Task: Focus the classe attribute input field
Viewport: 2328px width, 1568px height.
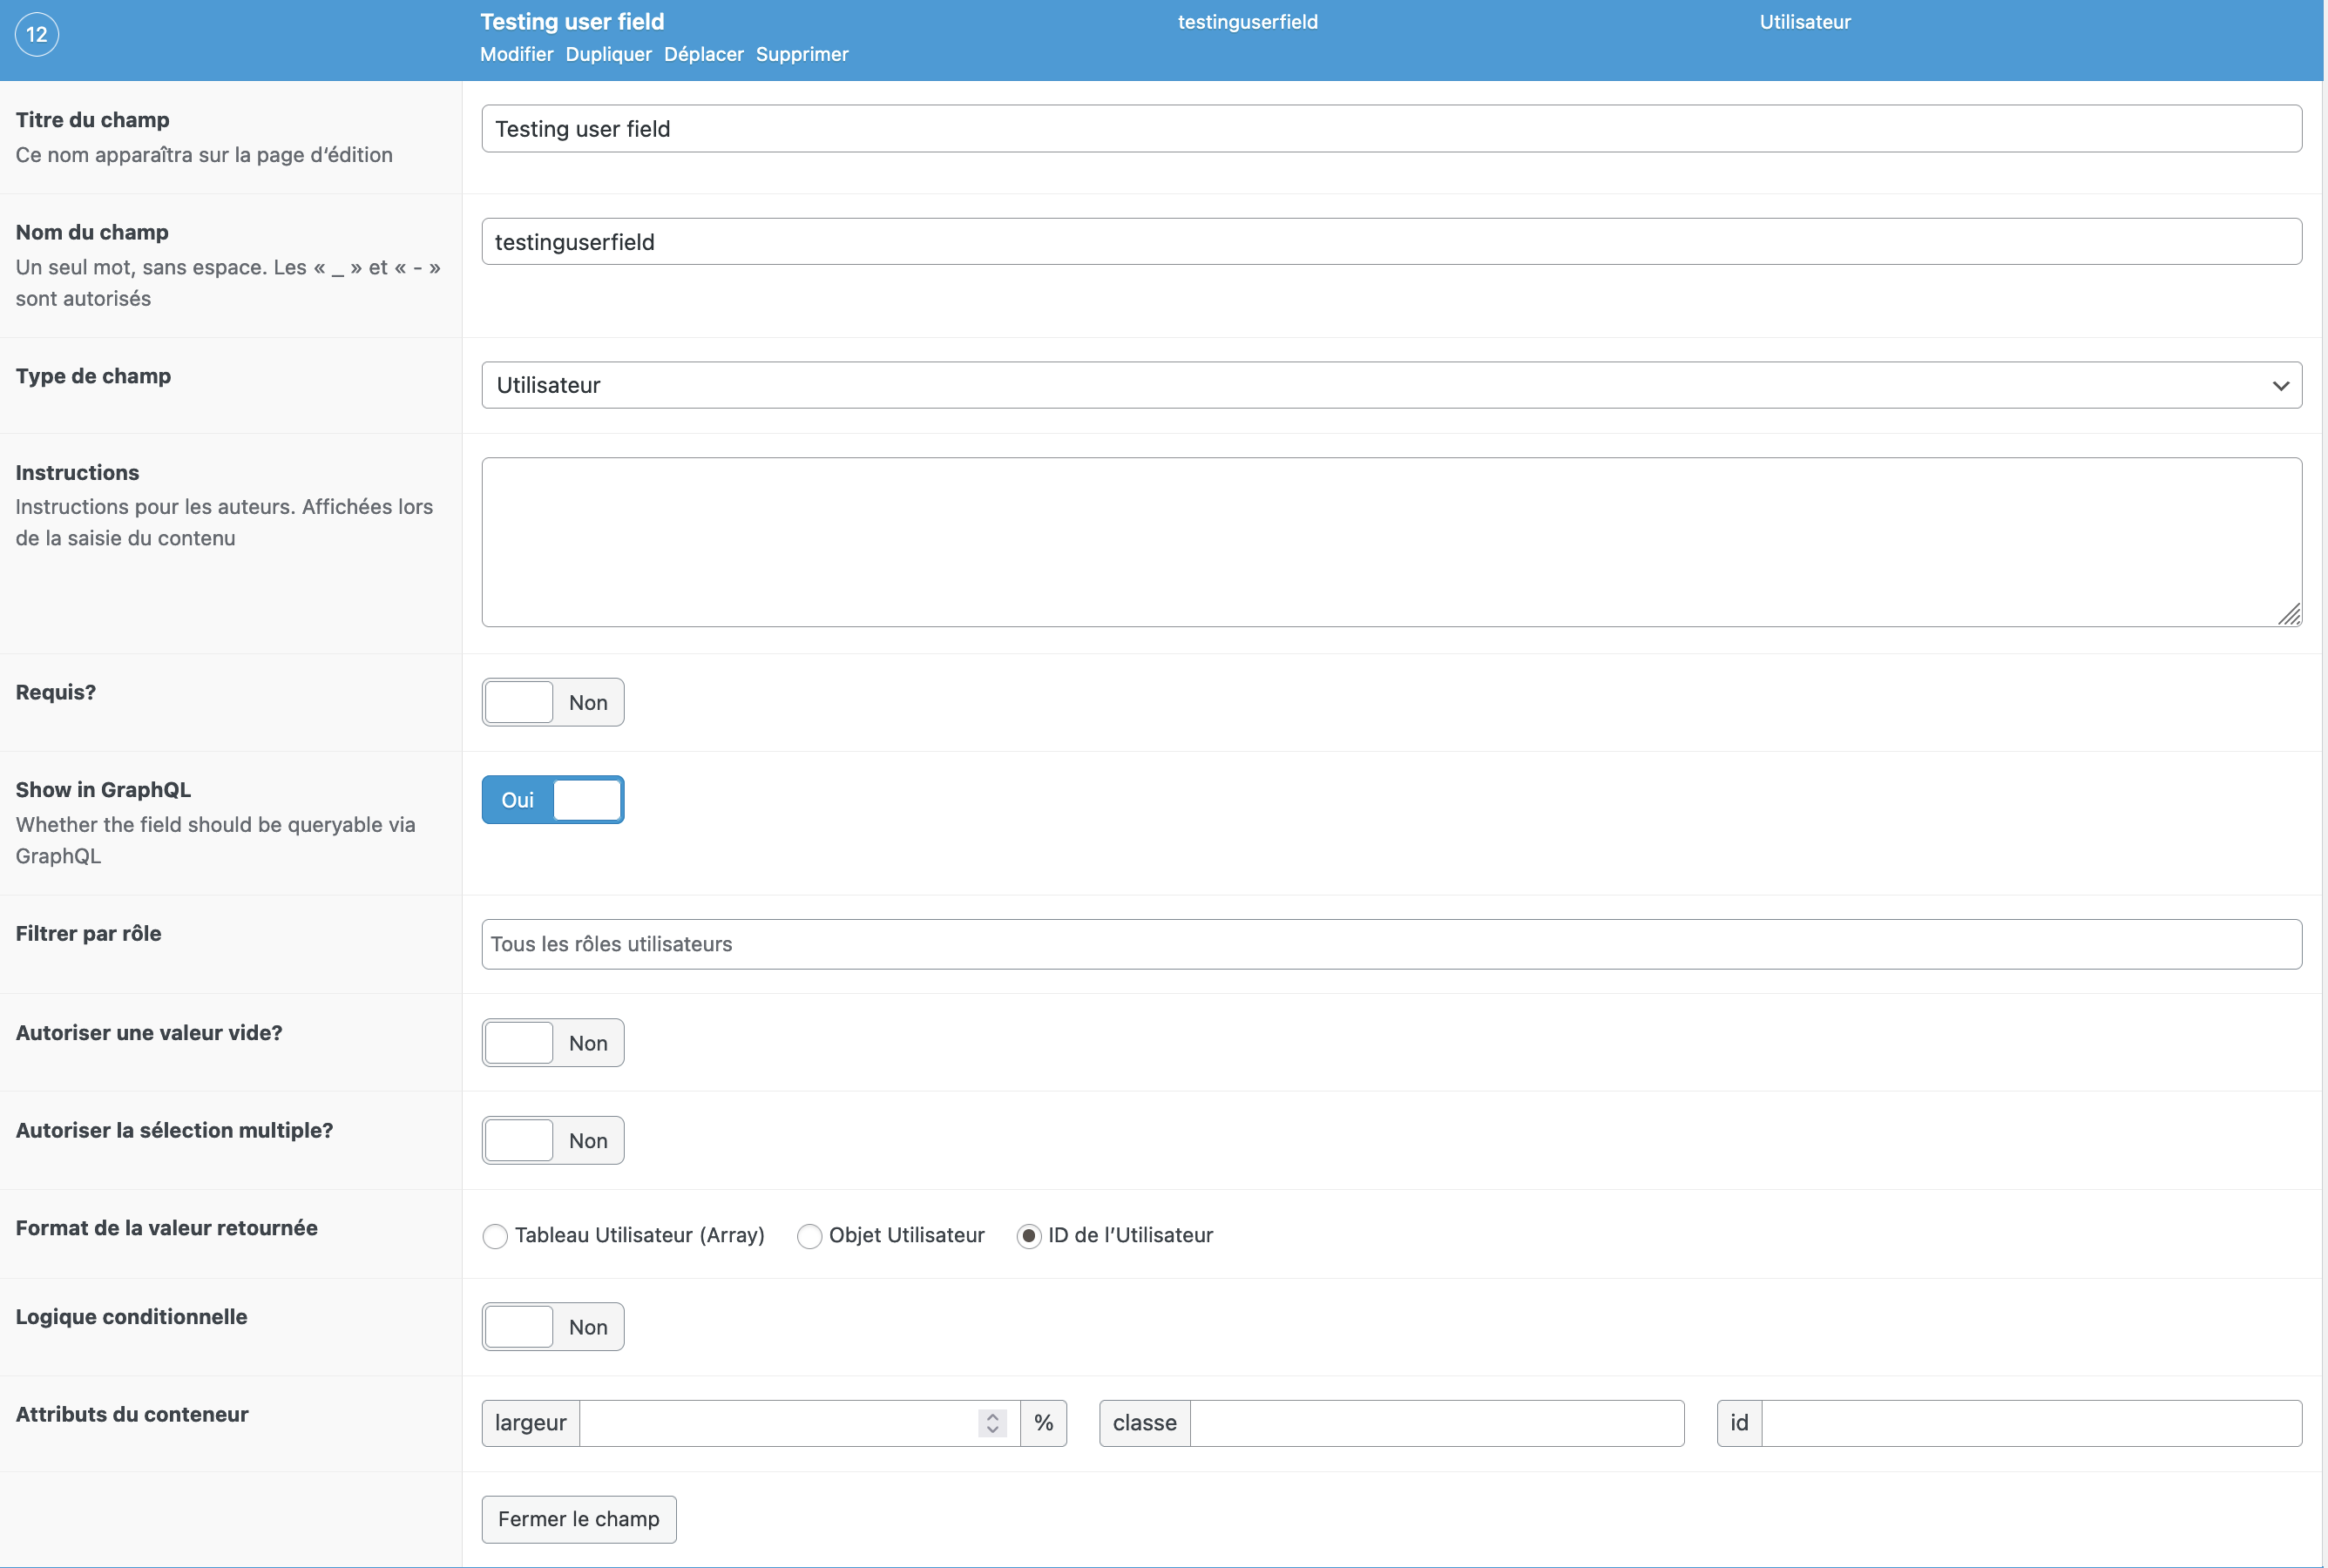Action: click(x=1436, y=1423)
